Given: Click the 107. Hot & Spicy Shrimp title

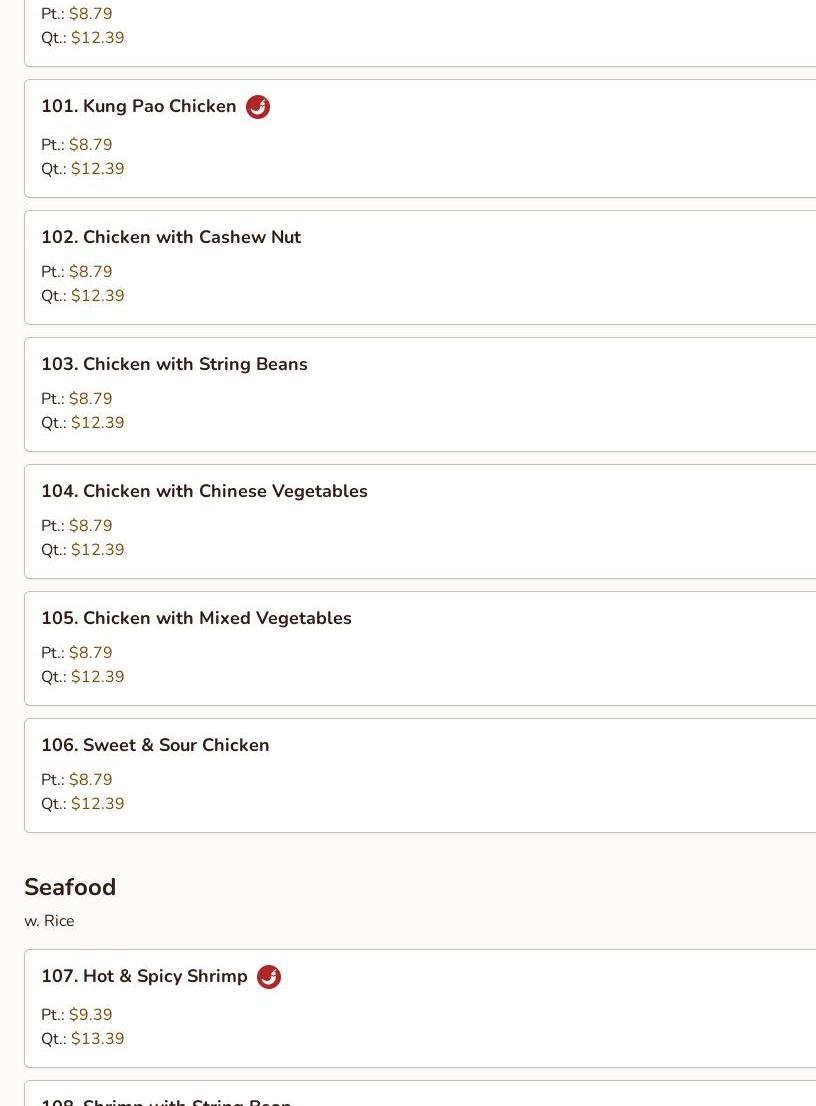Looking at the screenshot, I should pyautogui.click(x=144, y=976).
